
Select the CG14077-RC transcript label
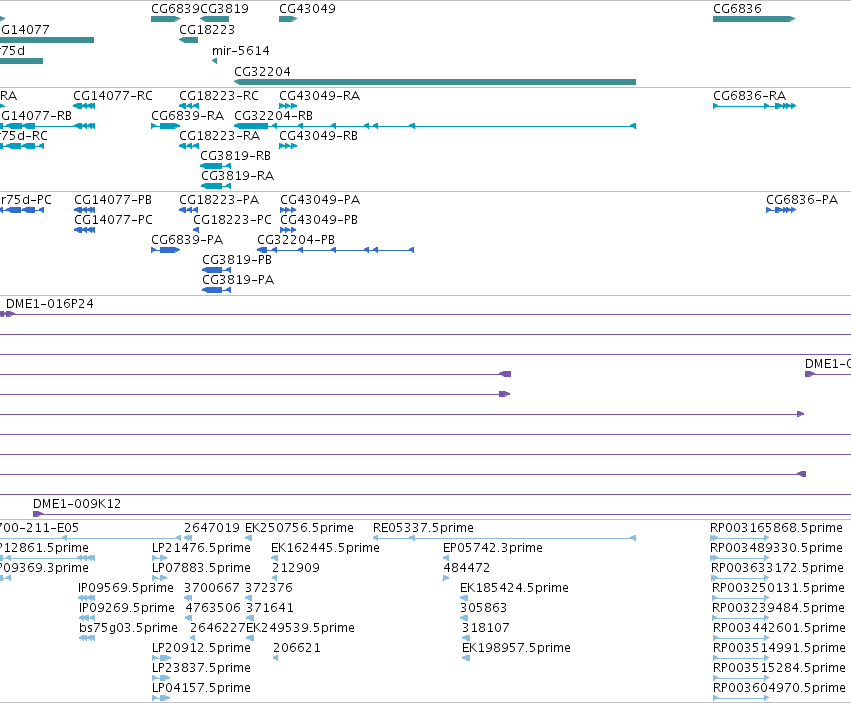coord(113,96)
